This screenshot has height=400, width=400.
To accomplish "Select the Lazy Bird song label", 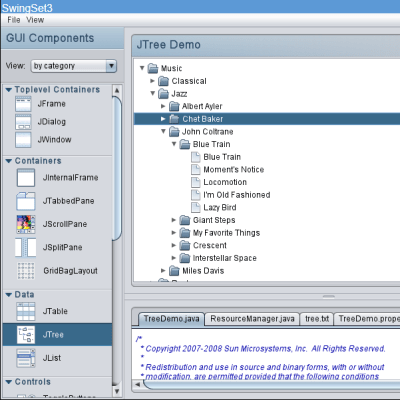I will point(220,208).
